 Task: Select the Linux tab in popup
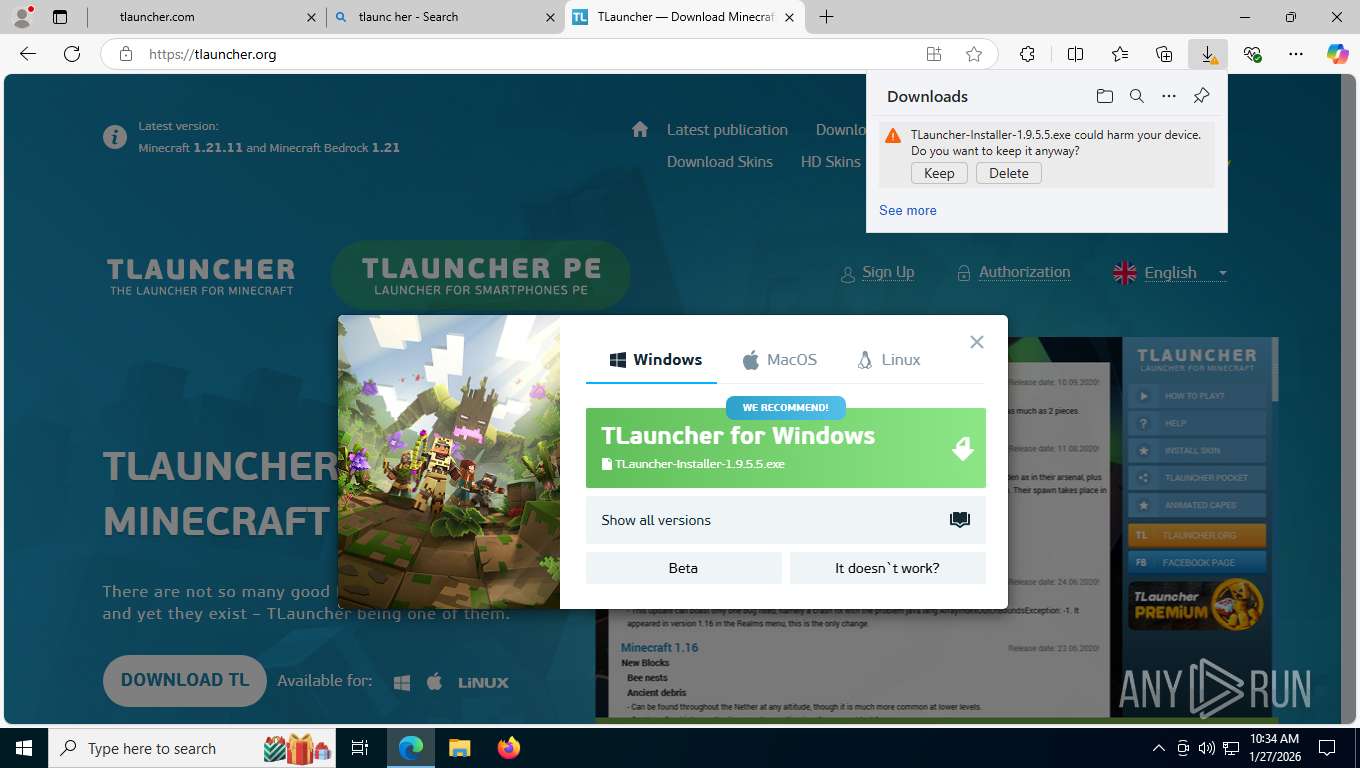coord(889,360)
